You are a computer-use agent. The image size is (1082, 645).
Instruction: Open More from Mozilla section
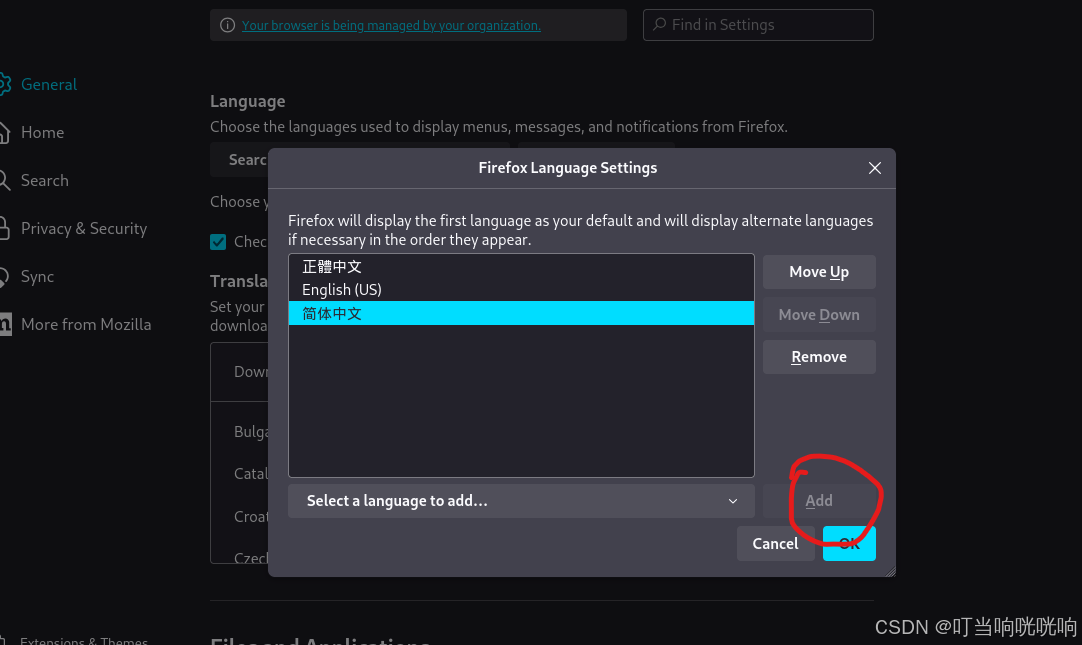(x=86, y=324)
